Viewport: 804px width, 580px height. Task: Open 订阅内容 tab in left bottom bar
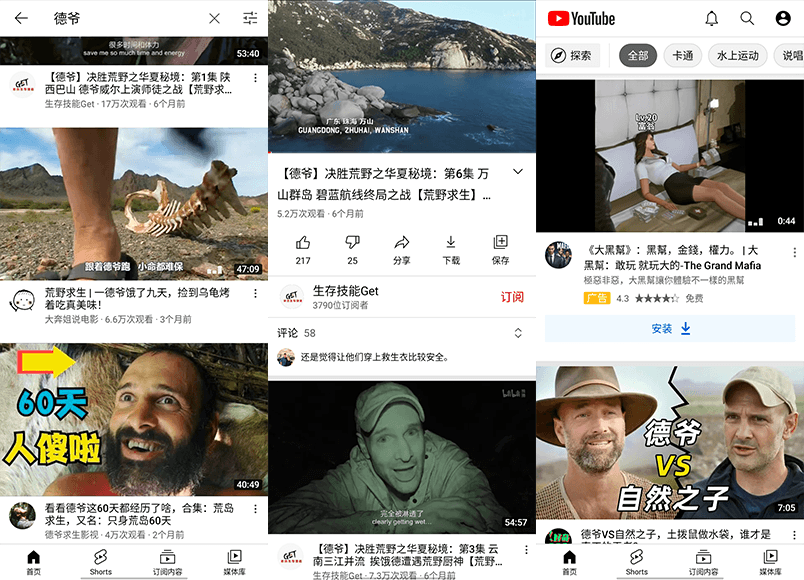(167, 563)
